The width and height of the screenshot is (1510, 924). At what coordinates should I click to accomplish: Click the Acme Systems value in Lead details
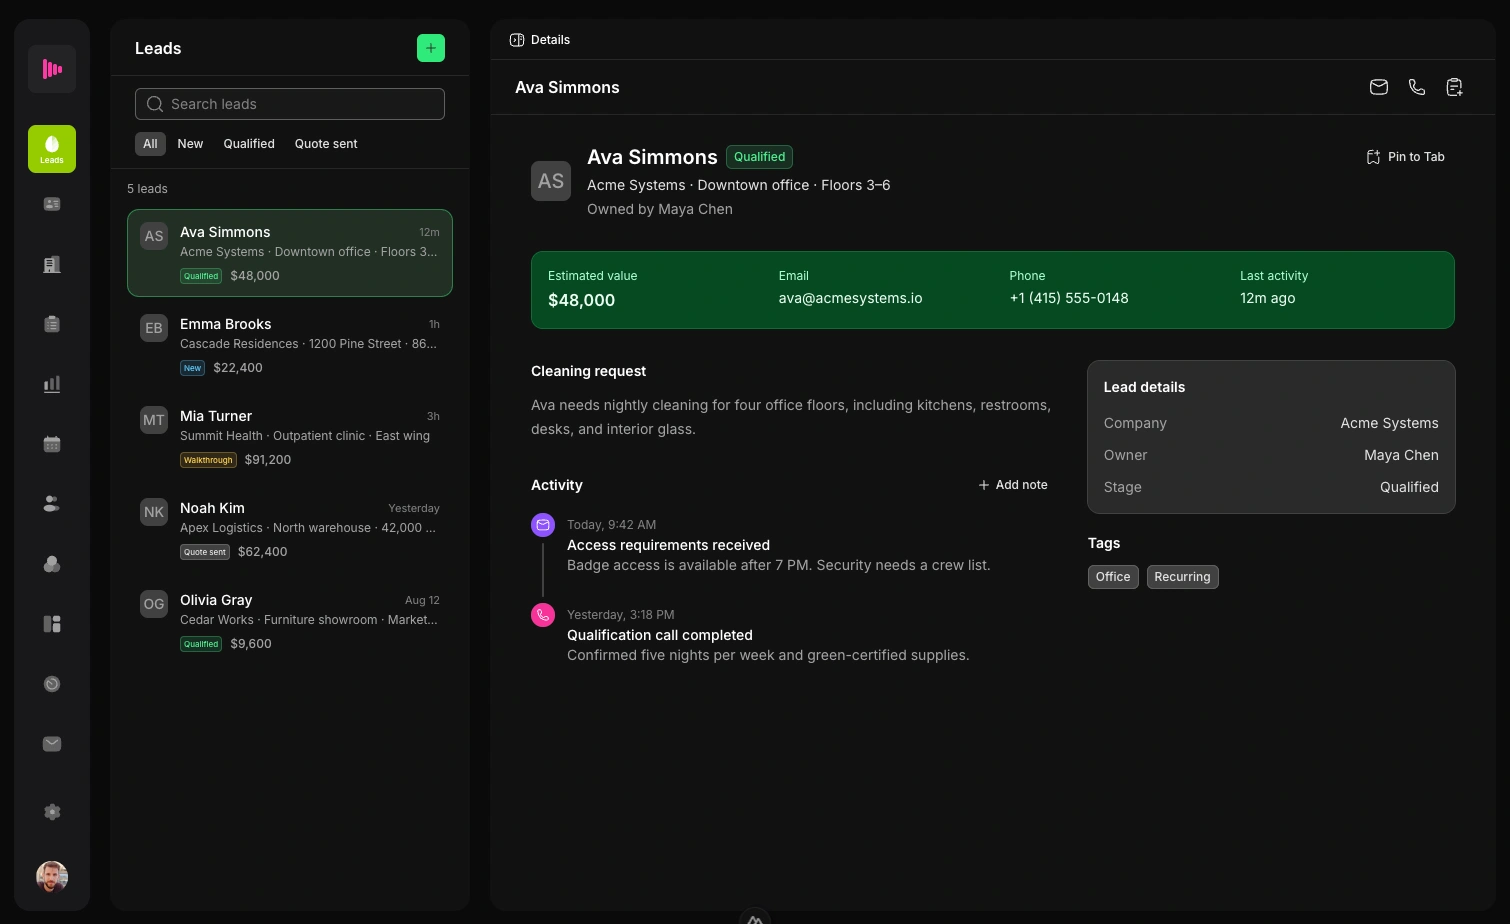pyautogui.click(x=1389, y=423)
